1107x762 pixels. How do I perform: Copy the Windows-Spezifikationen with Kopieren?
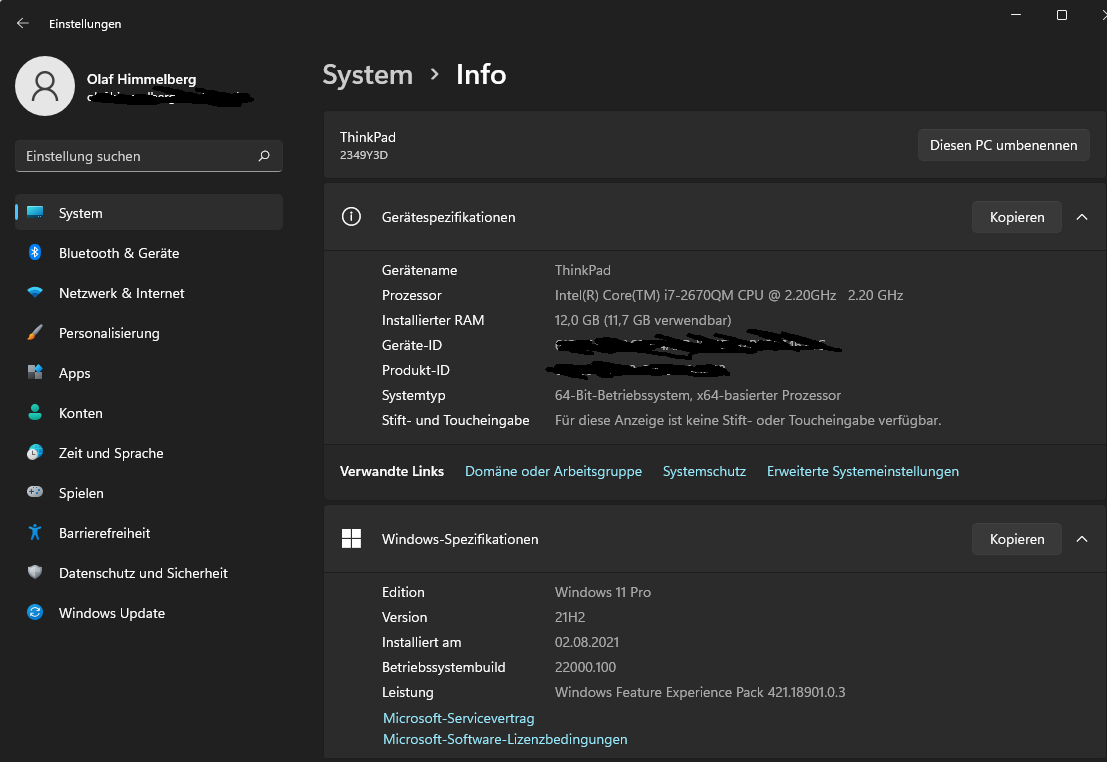(x=1017, y=540)
